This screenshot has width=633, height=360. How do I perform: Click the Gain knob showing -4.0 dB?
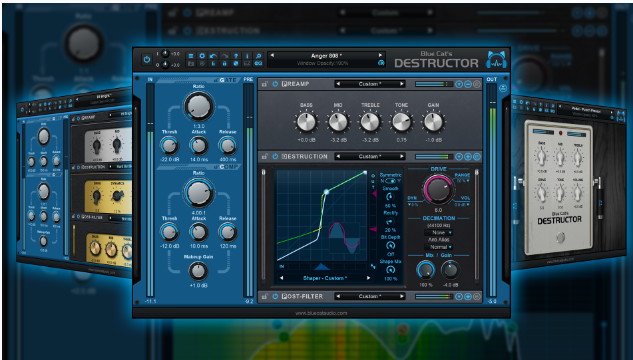tap(450, 270)
